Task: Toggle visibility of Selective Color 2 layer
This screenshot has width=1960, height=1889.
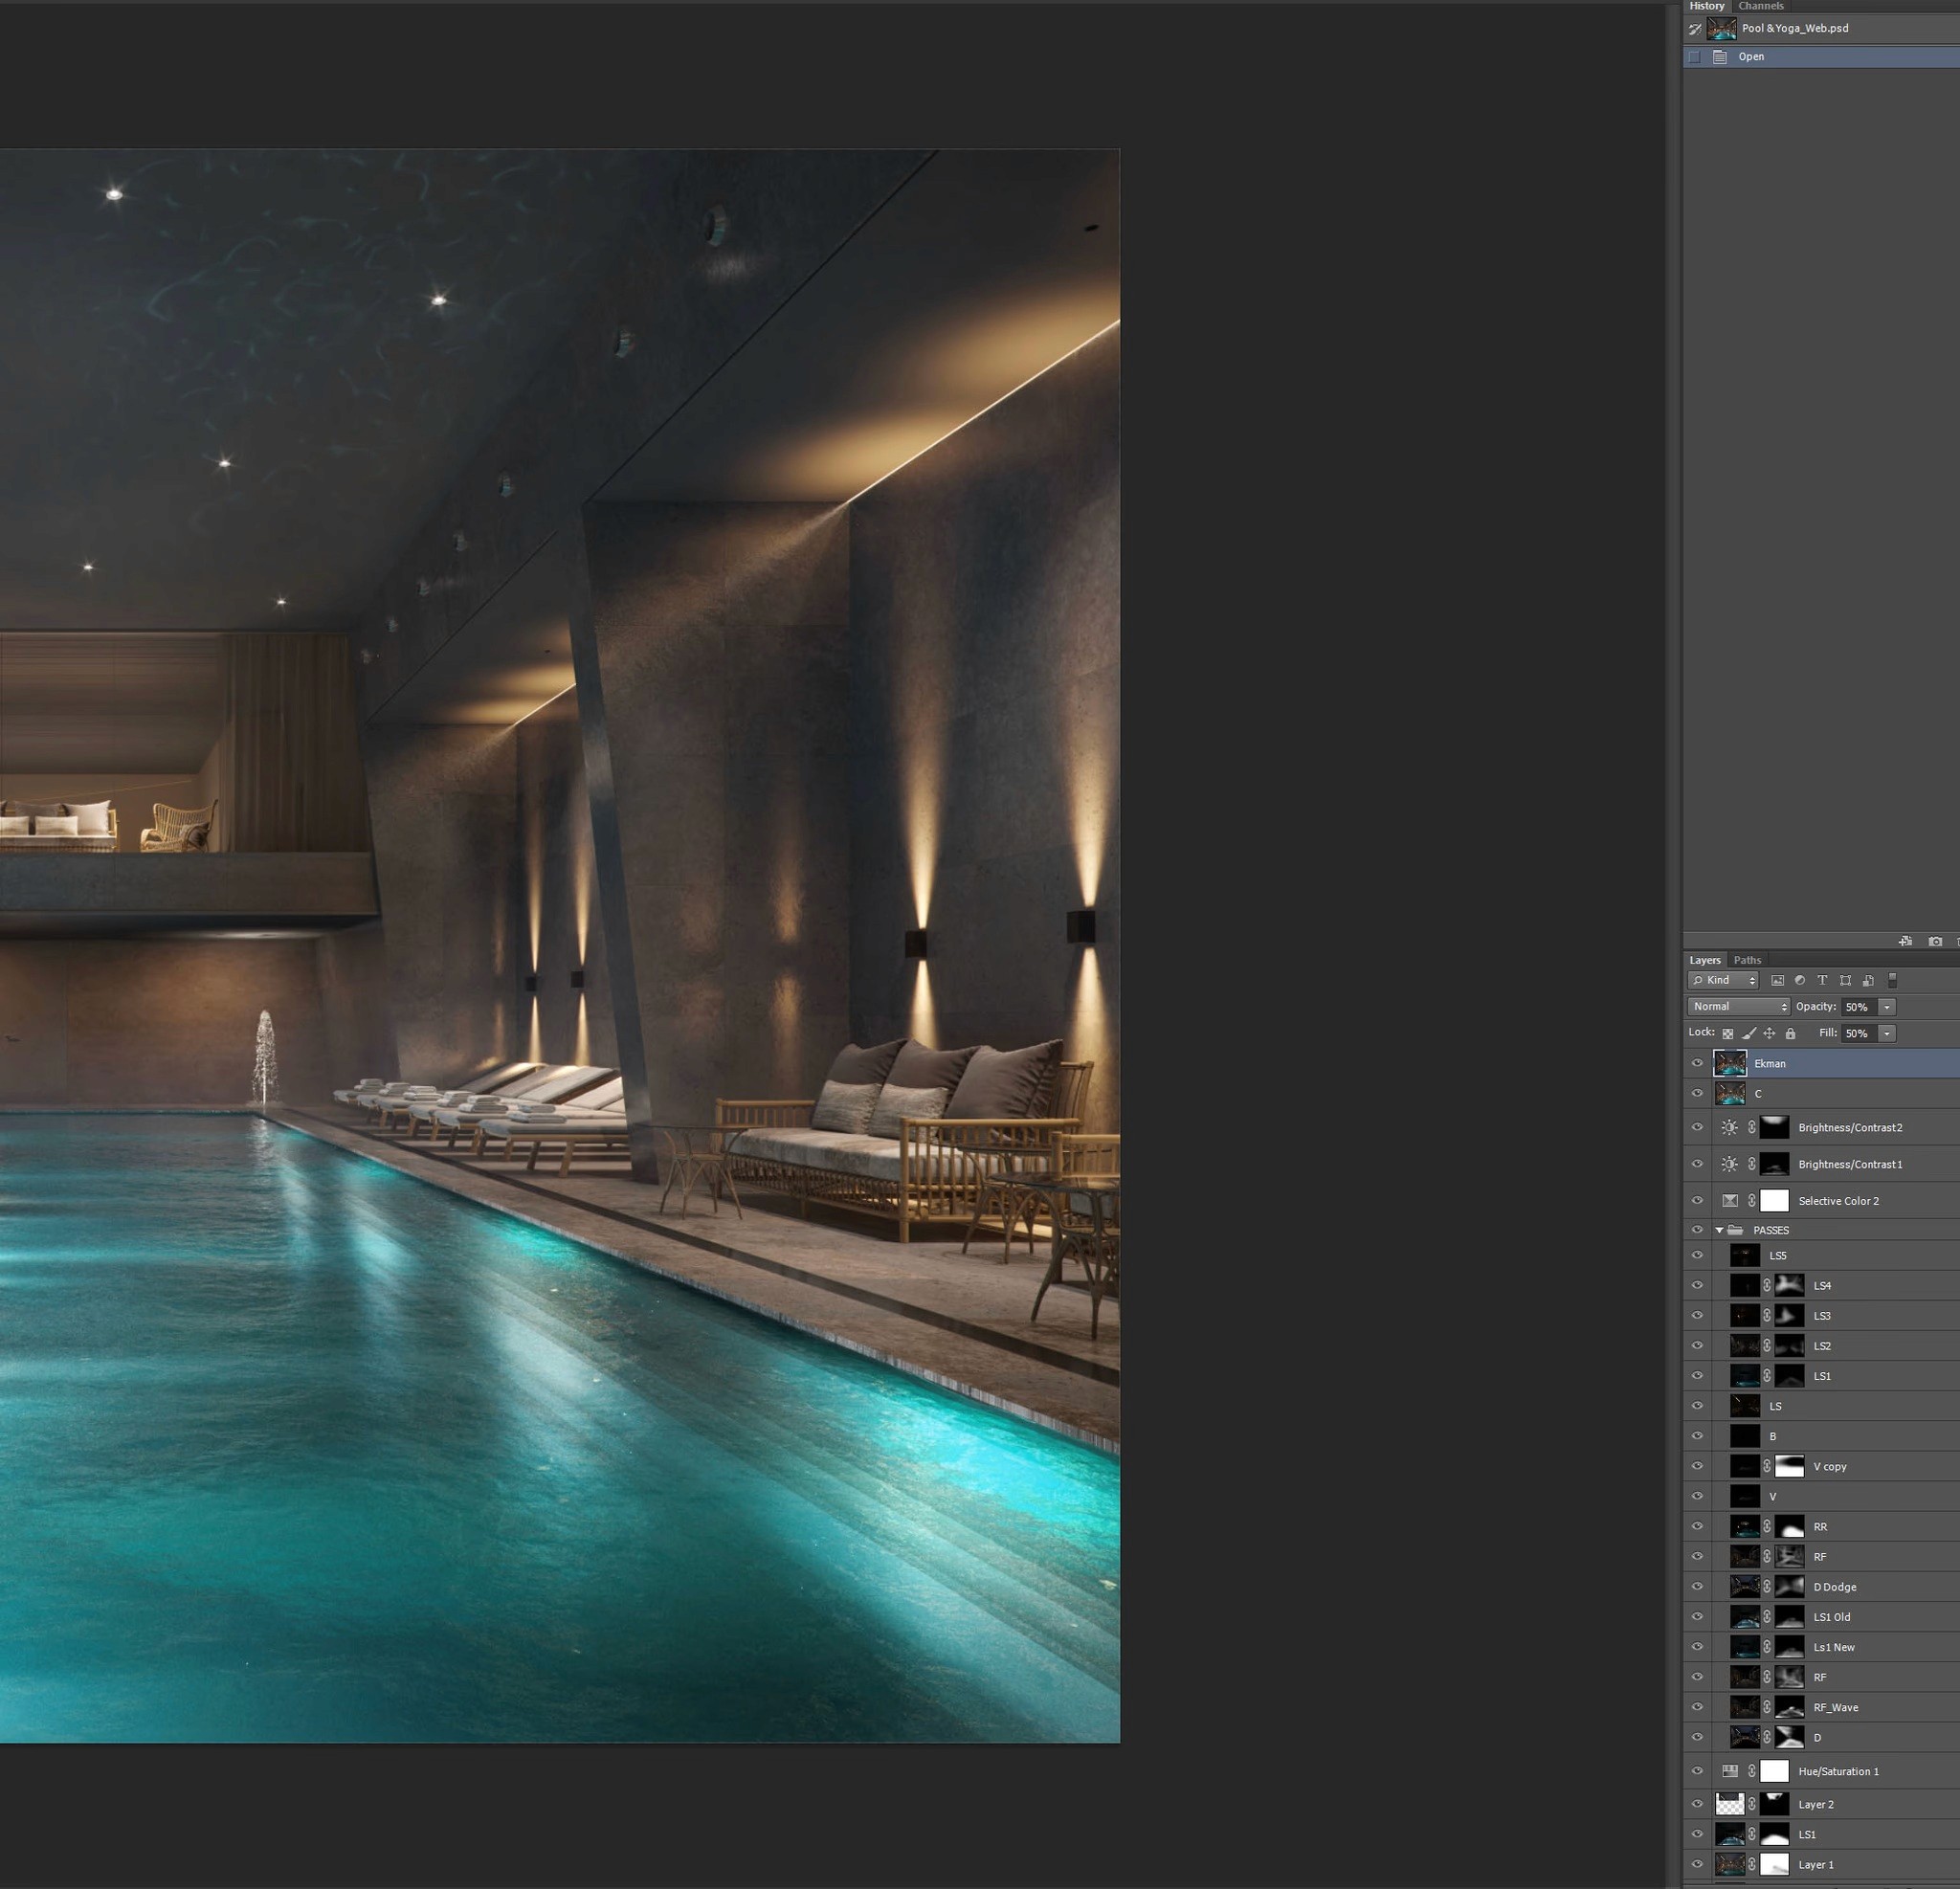Action: point(1697,1200)
